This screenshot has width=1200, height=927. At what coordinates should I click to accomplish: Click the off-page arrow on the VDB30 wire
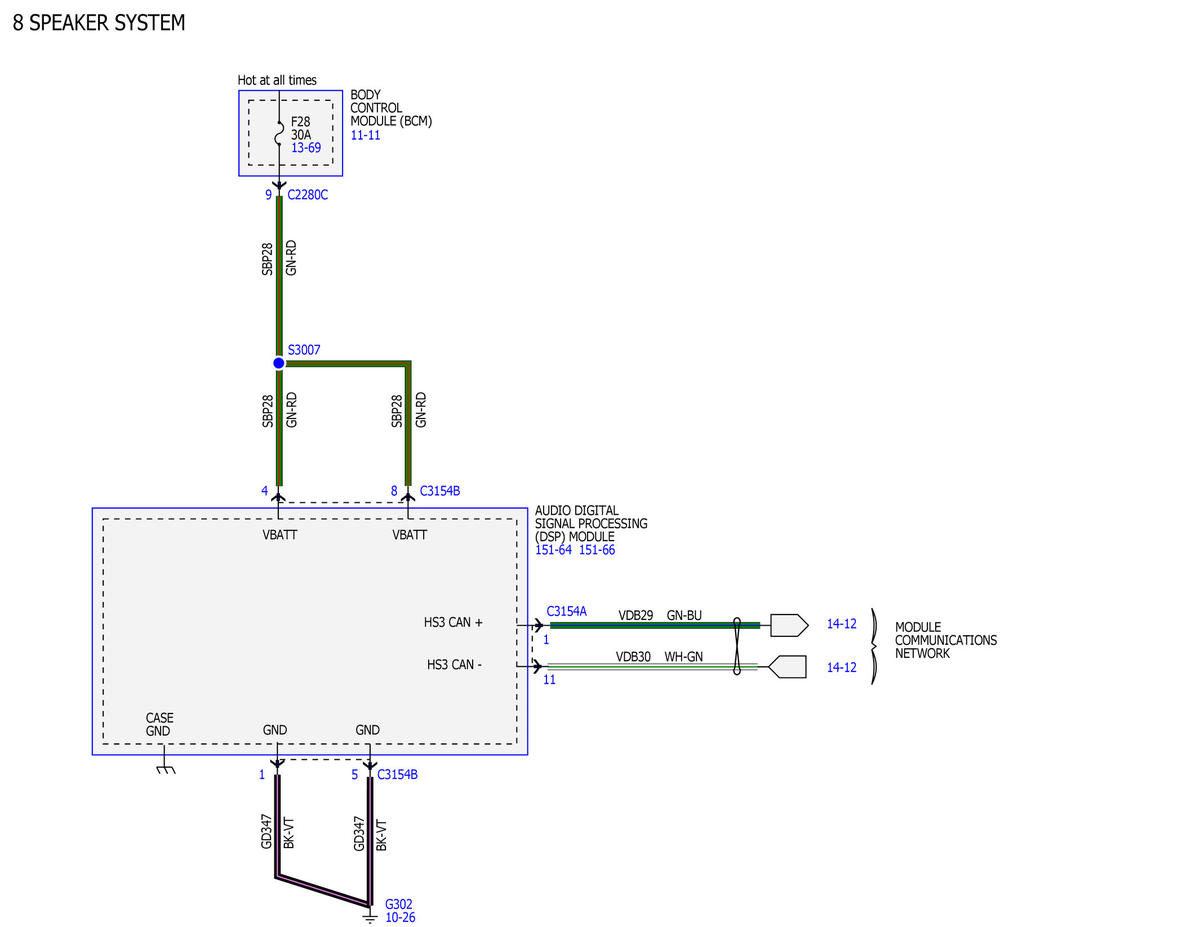(788, 667)
